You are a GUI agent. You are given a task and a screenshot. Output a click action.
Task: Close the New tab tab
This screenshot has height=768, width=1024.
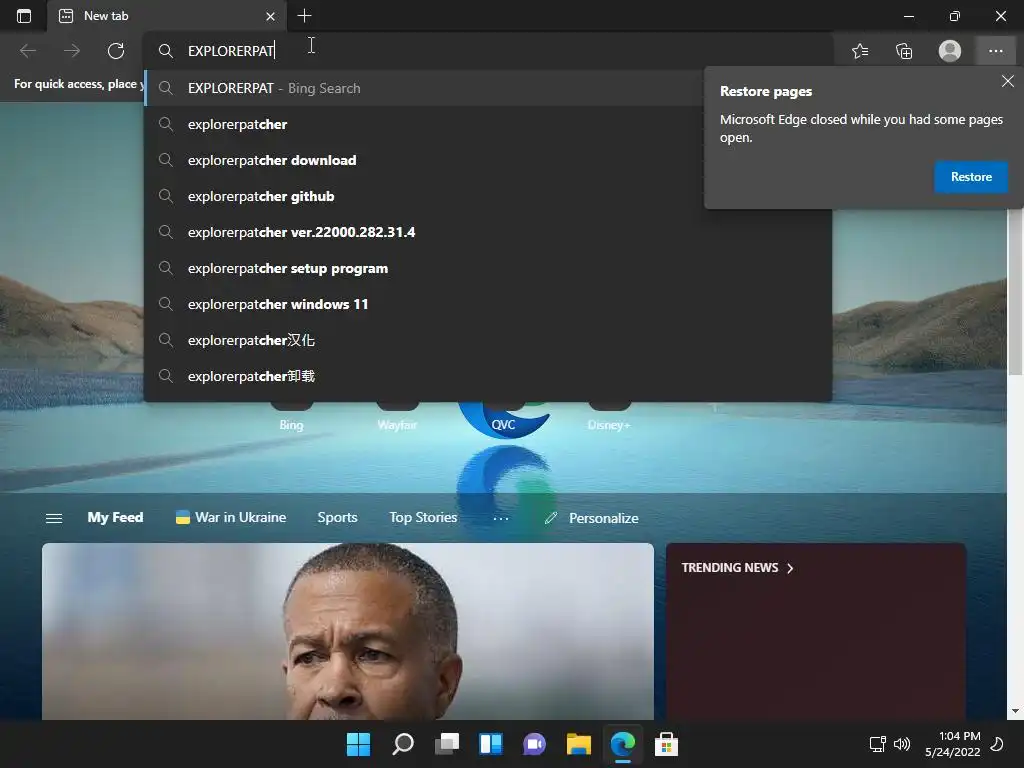coord(270,16)
